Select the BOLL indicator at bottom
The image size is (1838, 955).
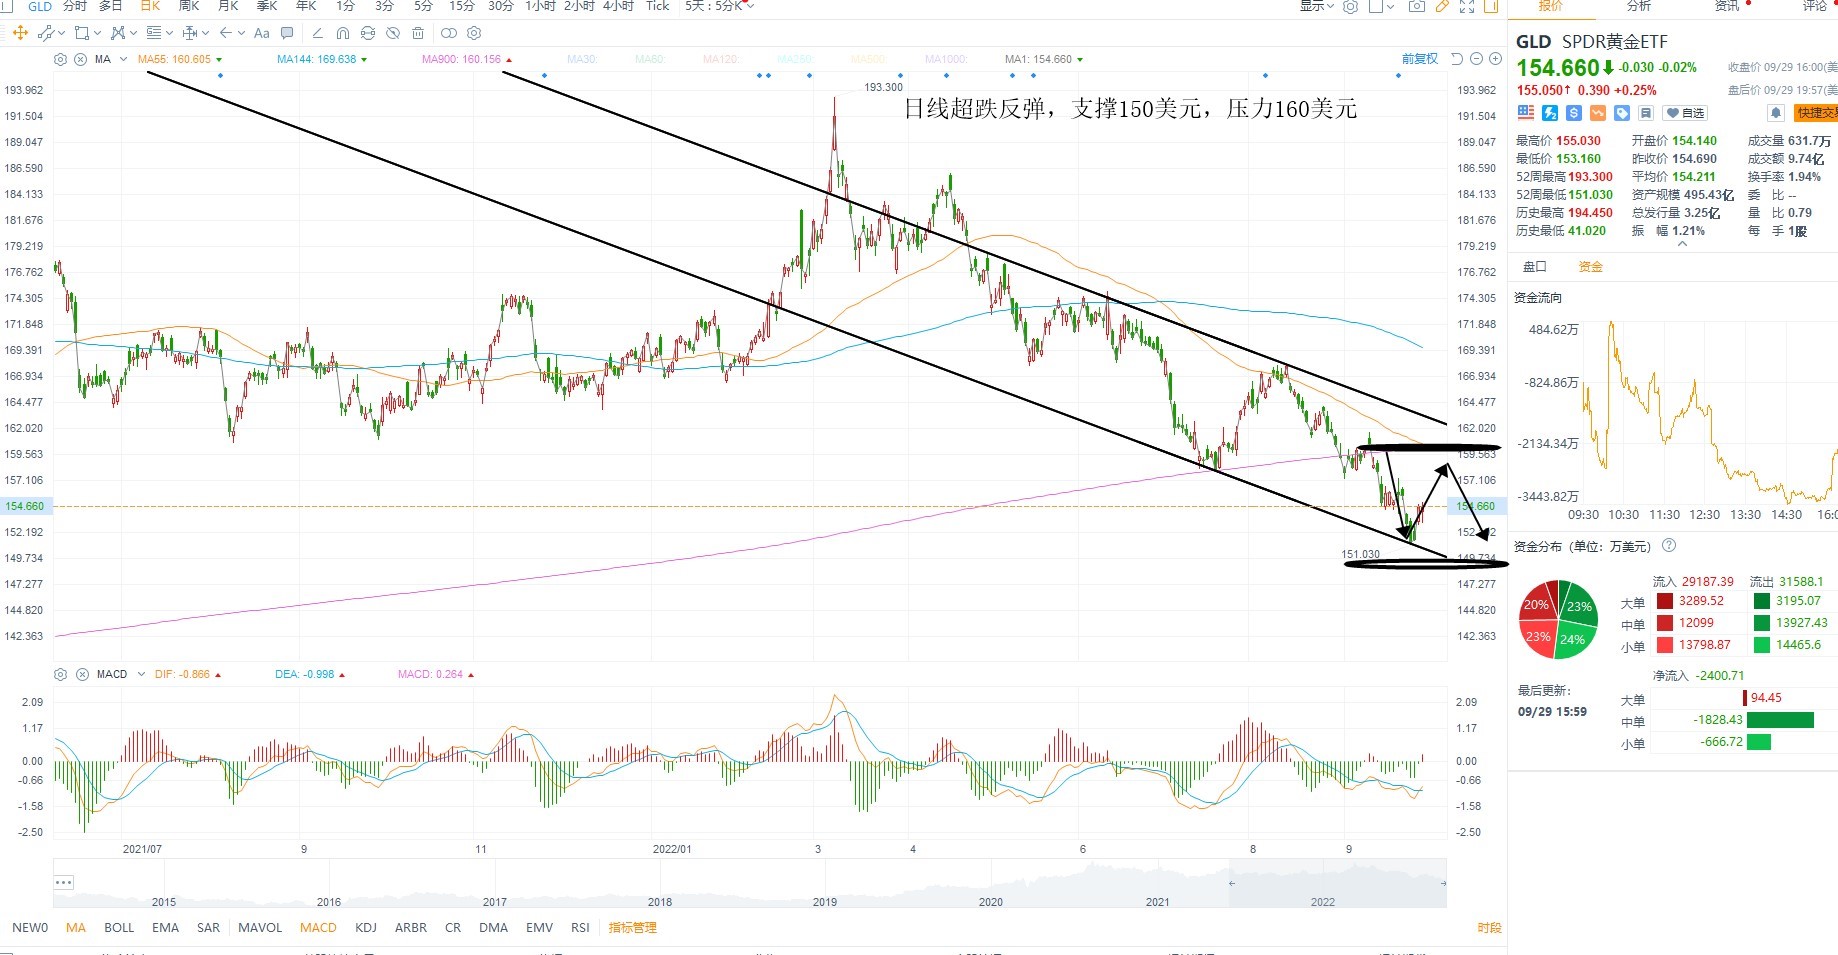[x=119, y=928]
